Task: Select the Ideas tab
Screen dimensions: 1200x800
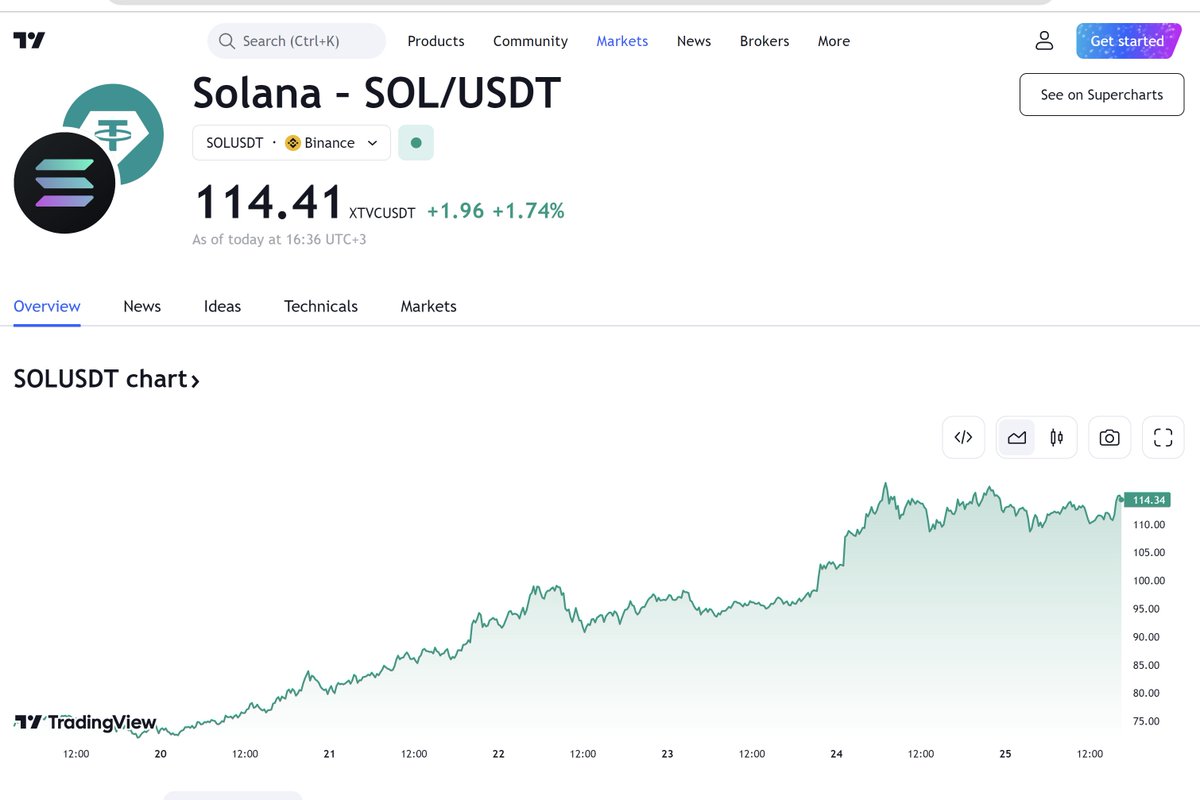Action: point(222,306)
